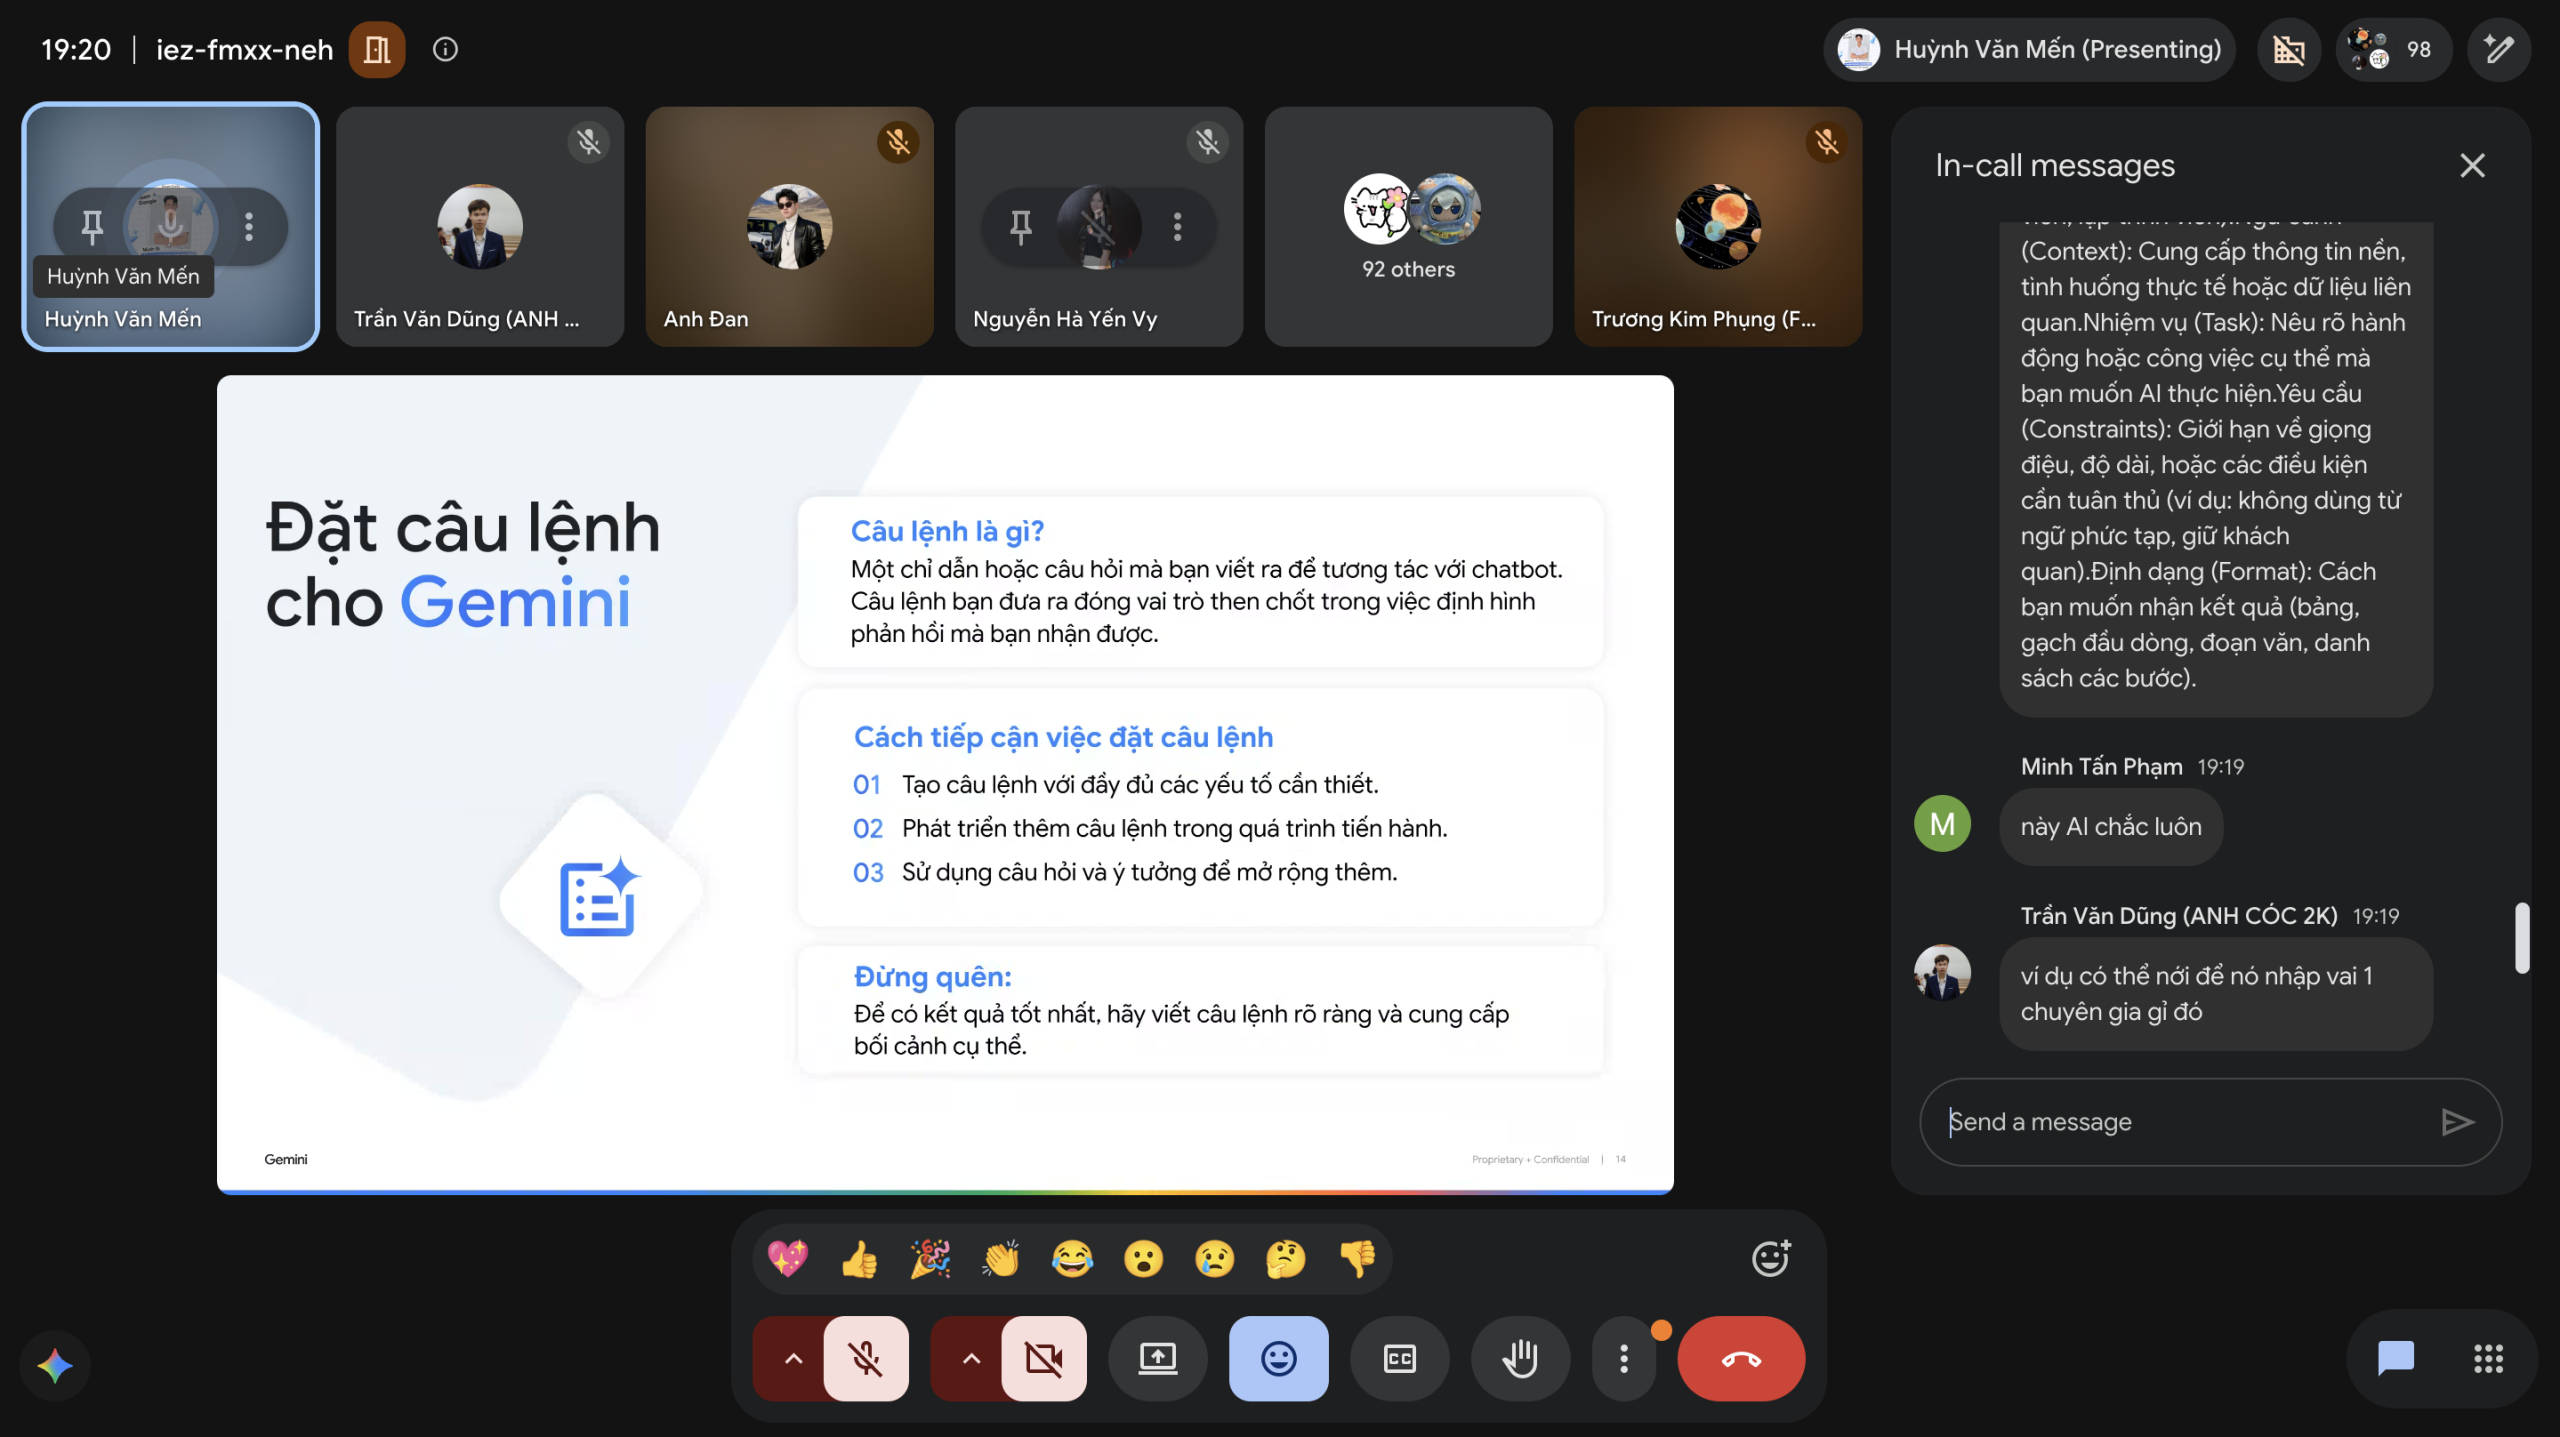Click the shared slide presentation

click(x=945, y=784)
